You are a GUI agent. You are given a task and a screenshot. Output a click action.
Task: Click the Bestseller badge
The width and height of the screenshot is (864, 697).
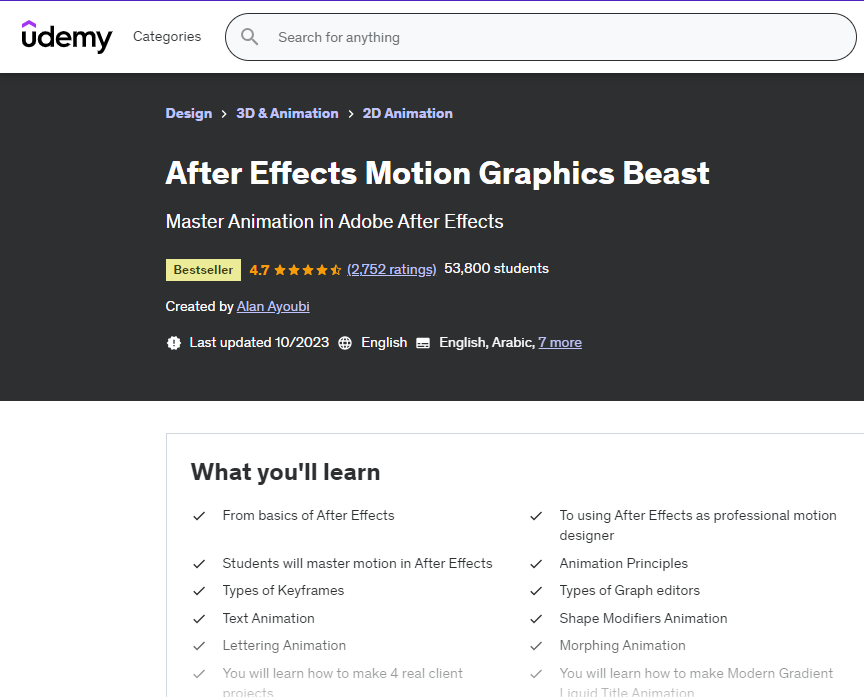(203, 269)
